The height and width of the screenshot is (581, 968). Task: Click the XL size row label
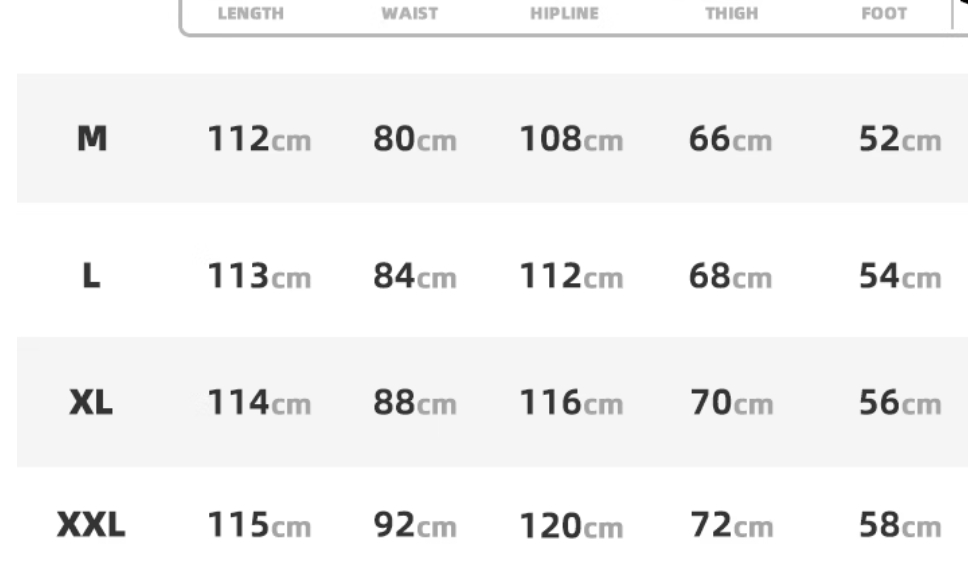[91, 403]
